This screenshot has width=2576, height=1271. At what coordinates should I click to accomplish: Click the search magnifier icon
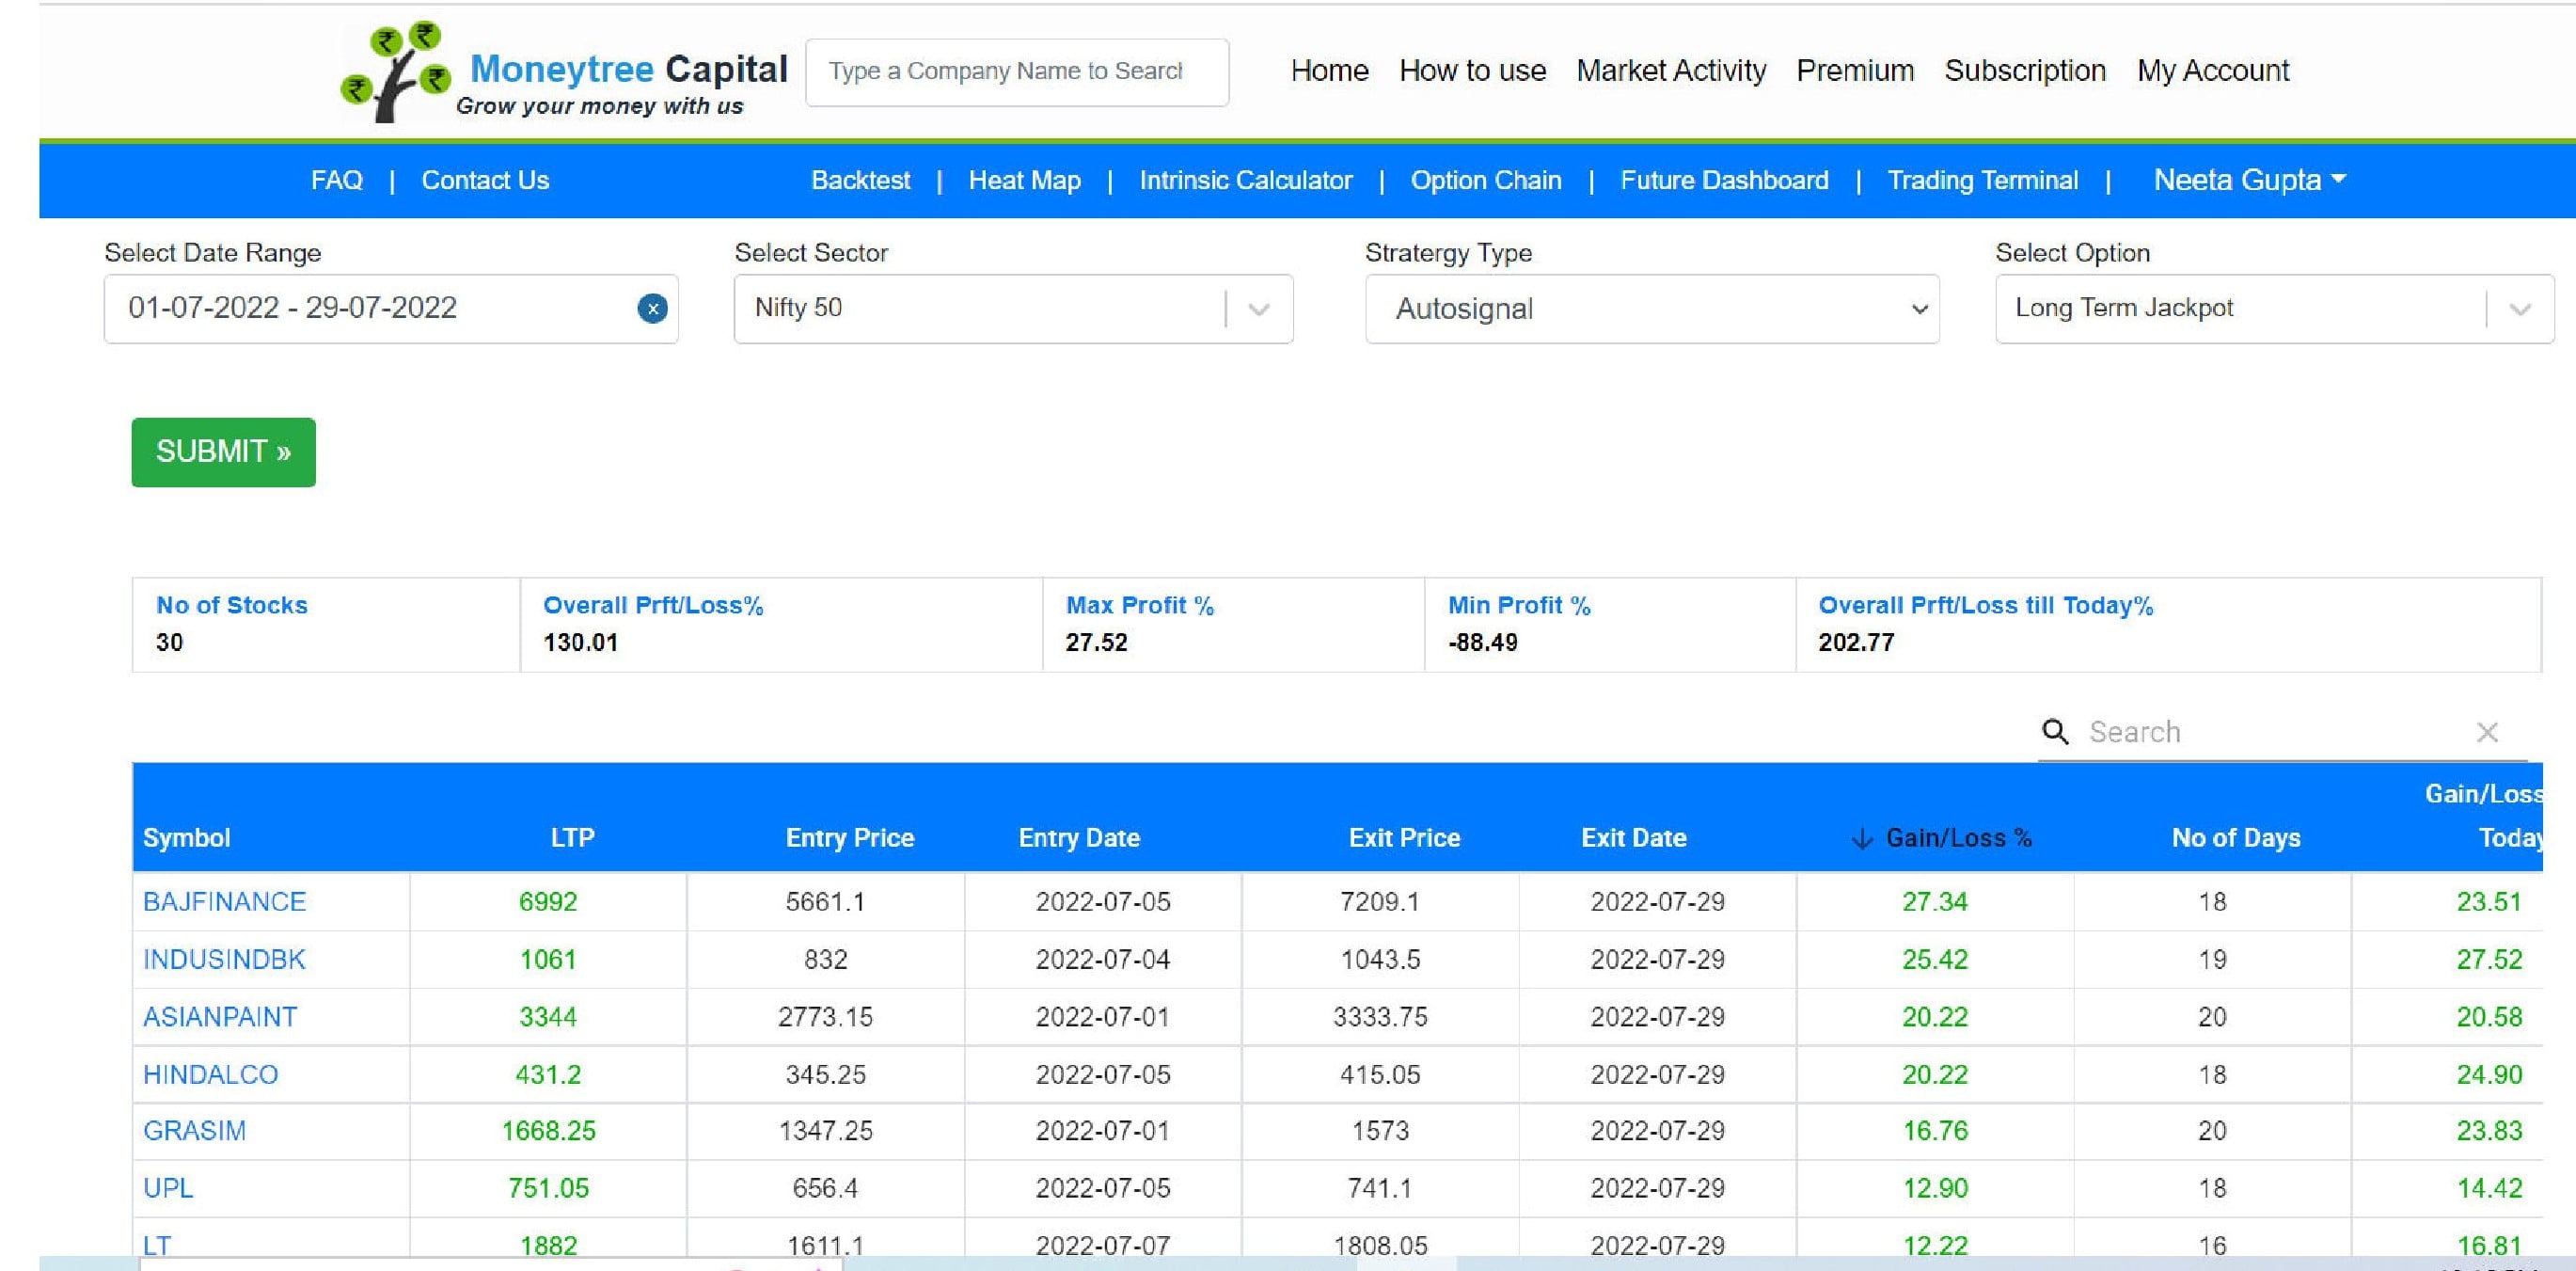(2054, 732)
